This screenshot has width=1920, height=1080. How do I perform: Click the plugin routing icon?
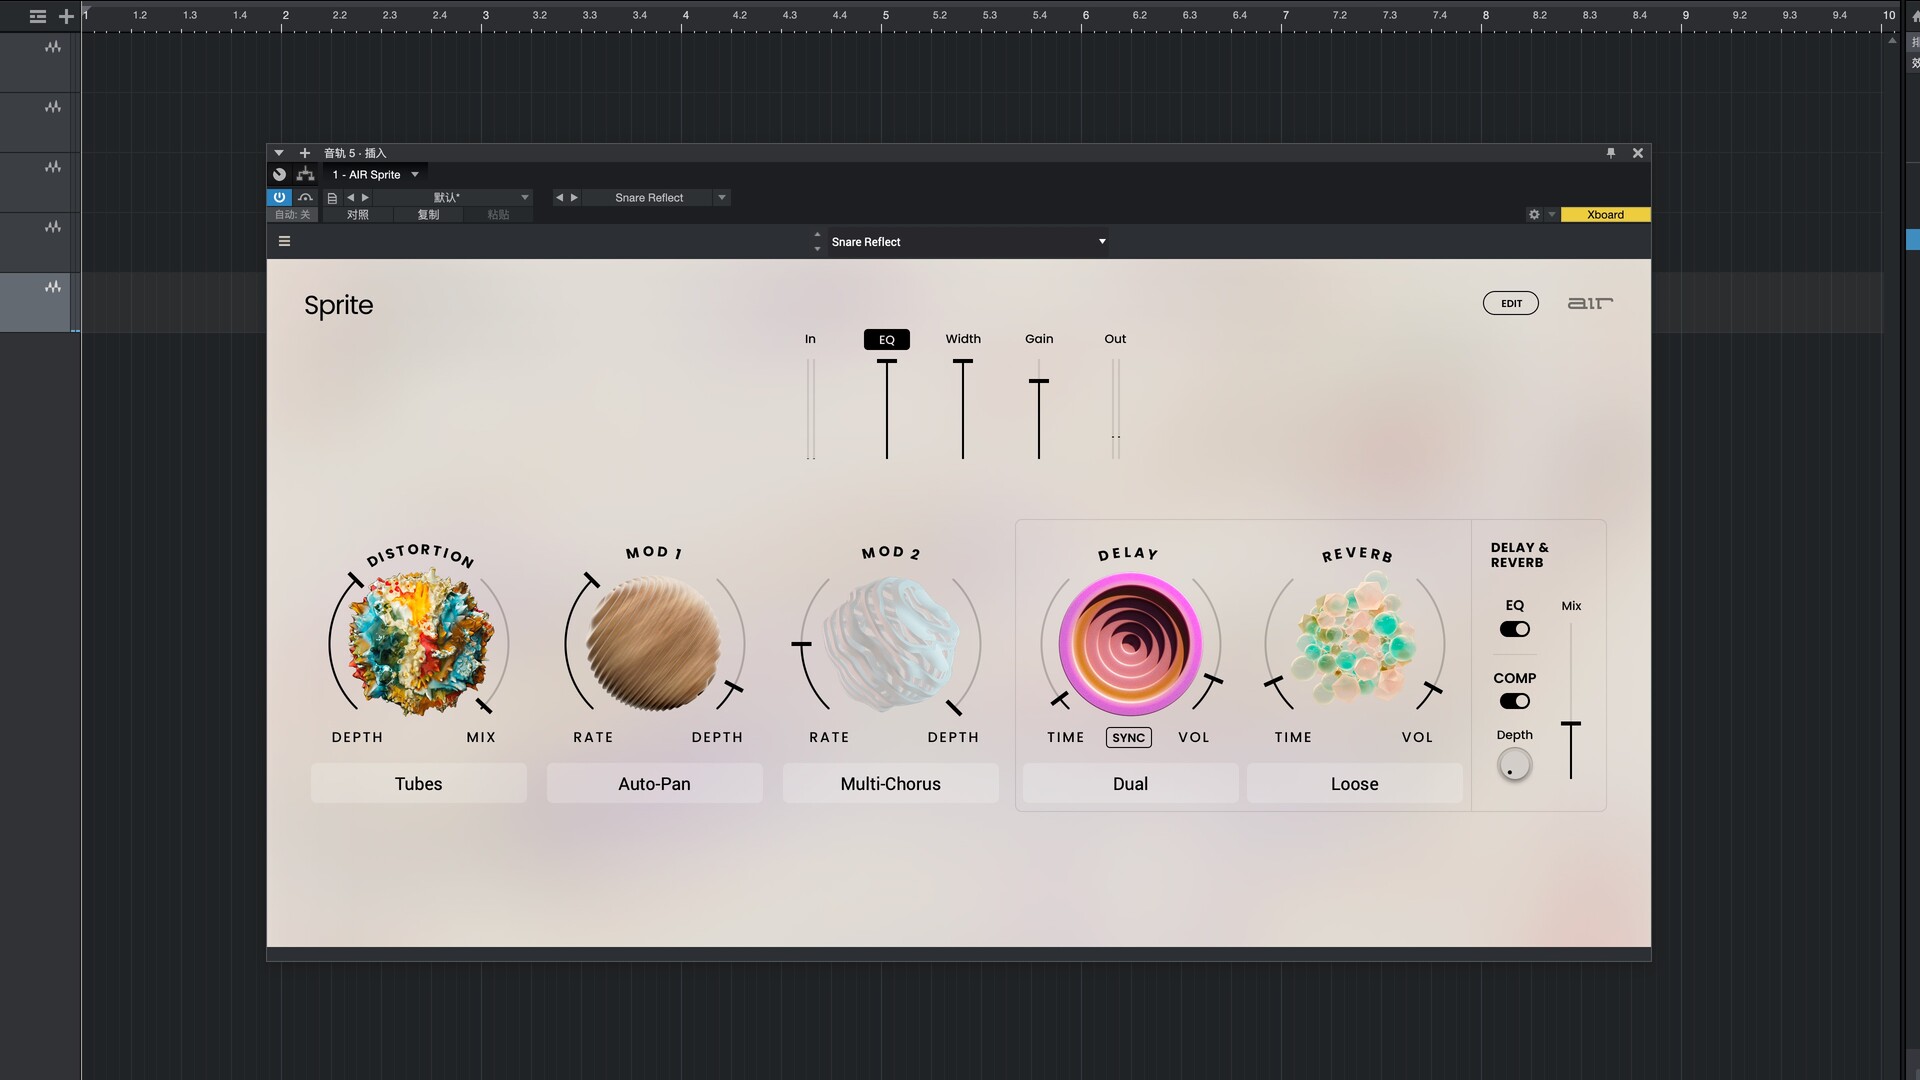[x=306, y=174]
